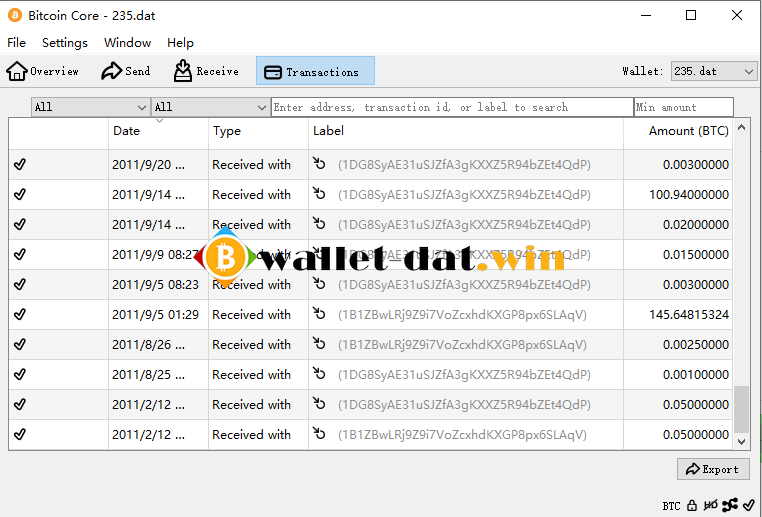Export the transaction list

[713, 469]
